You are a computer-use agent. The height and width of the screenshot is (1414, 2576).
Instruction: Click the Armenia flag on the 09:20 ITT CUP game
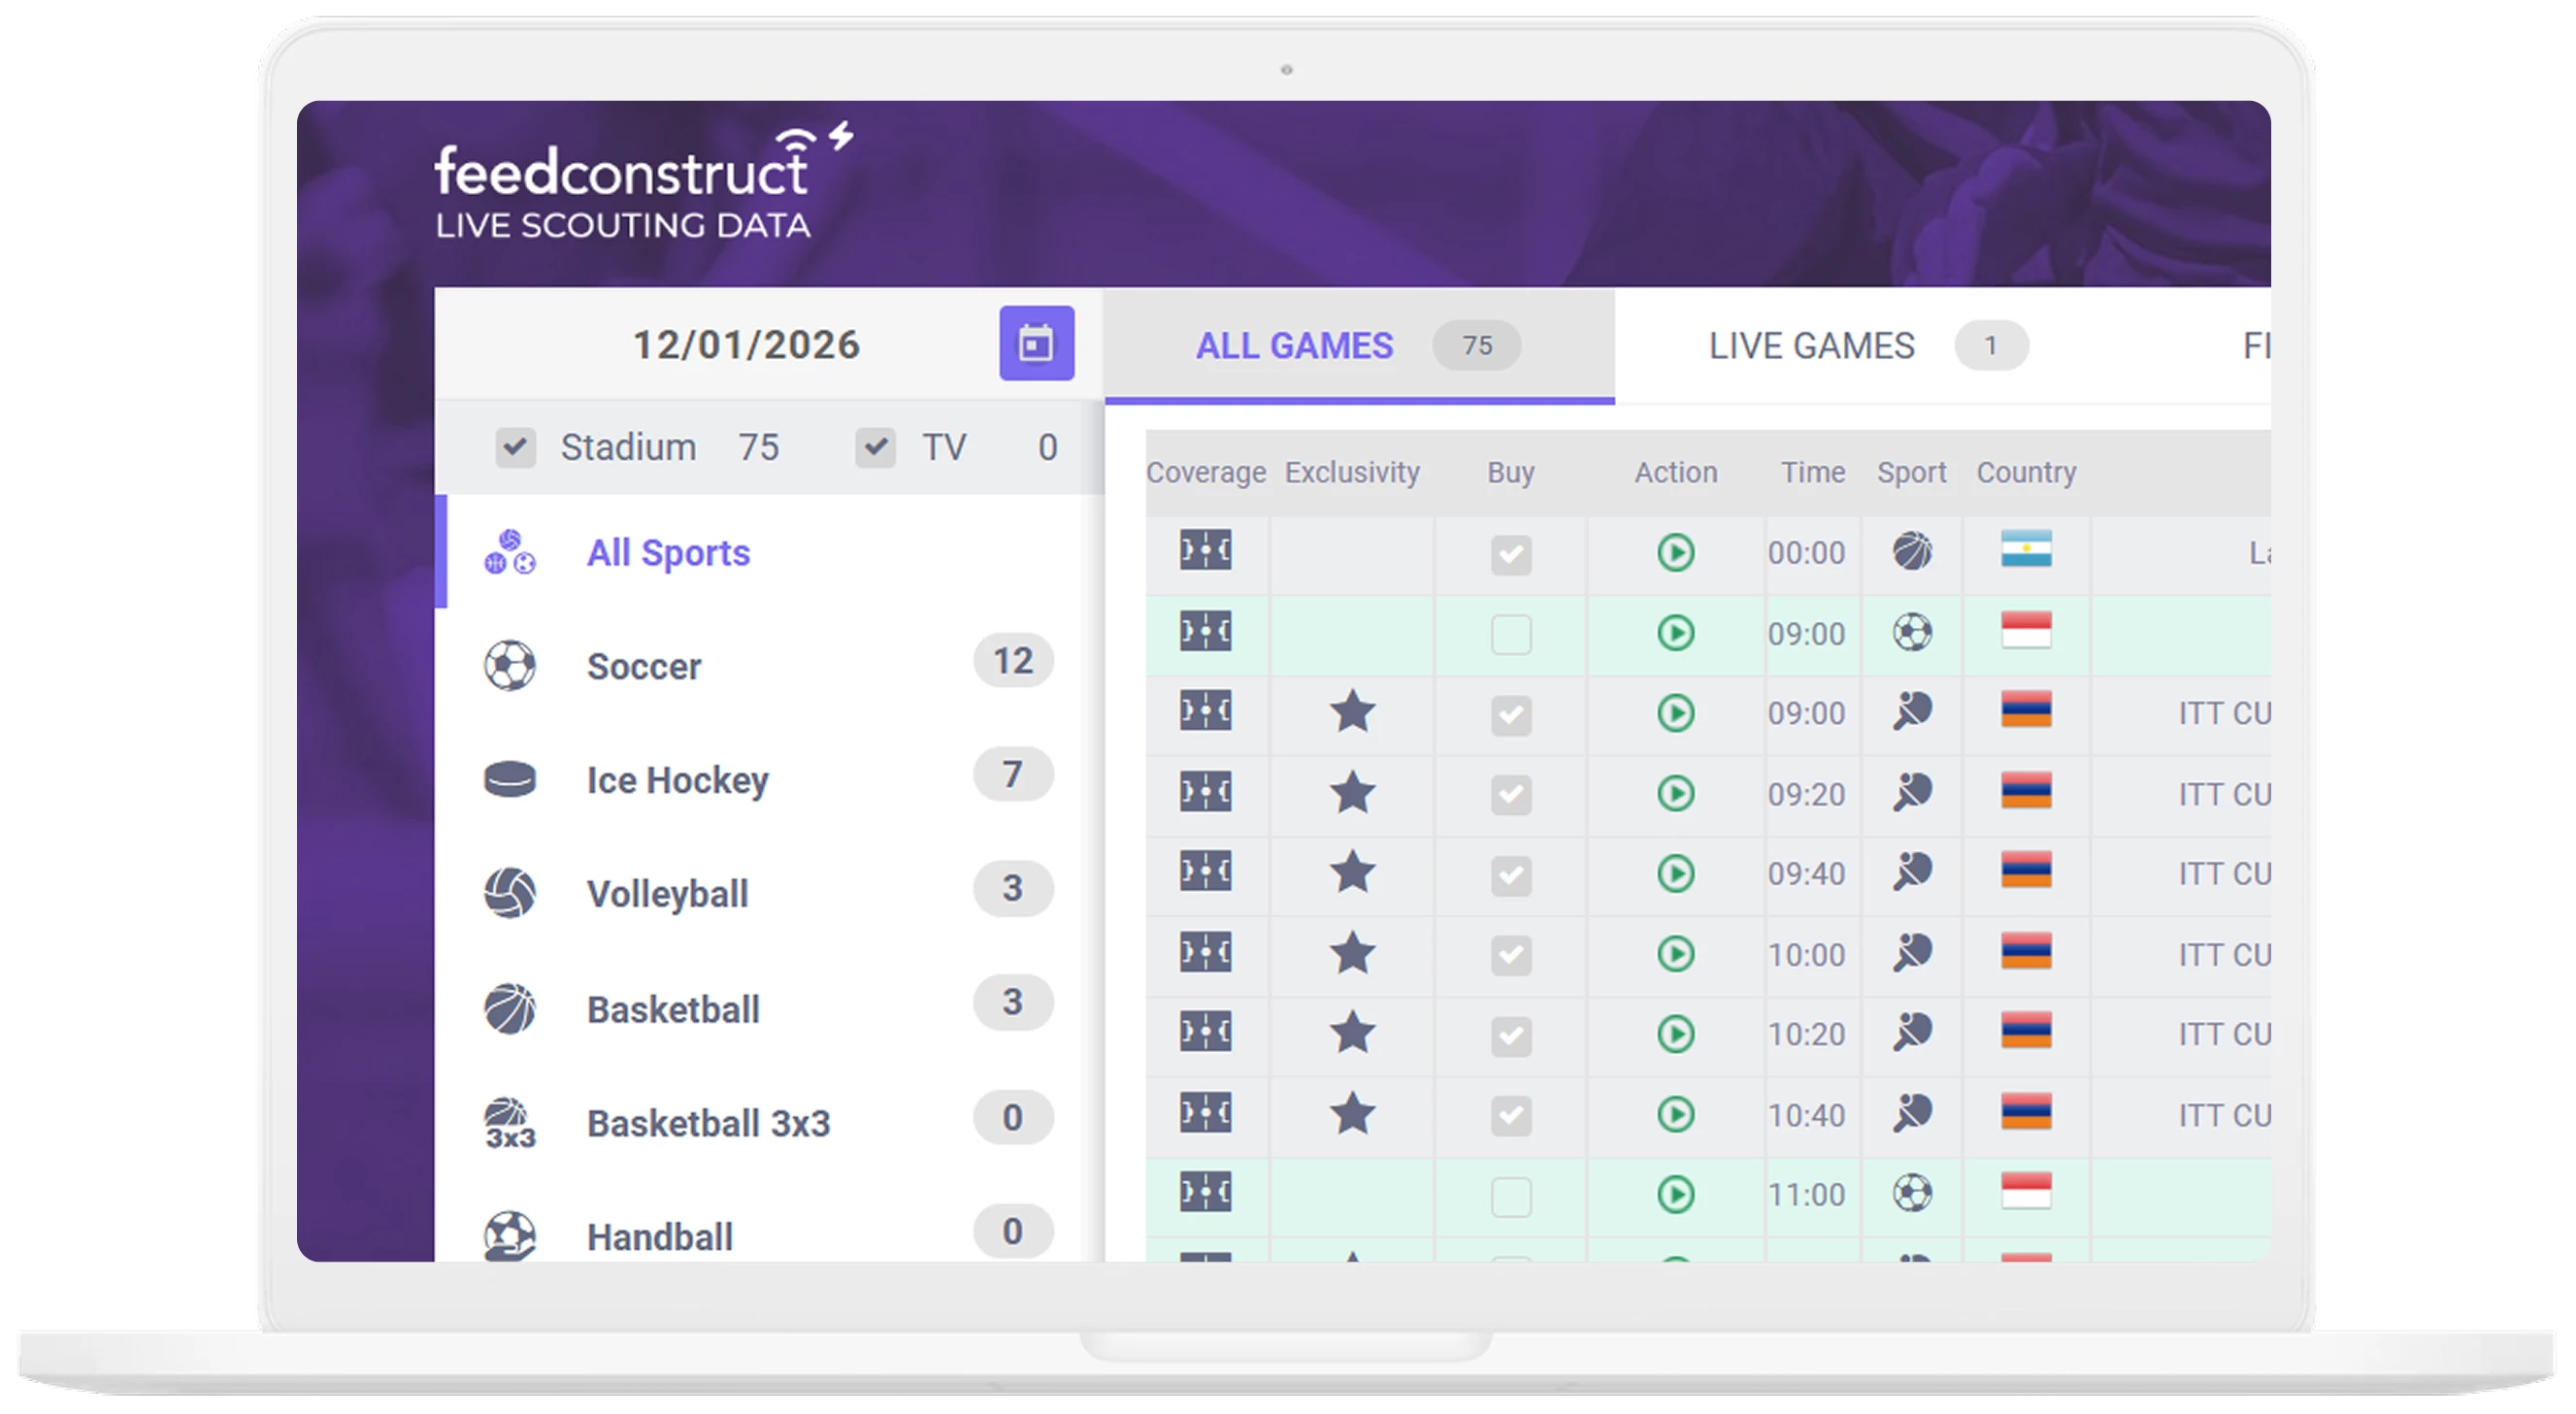point(2025,793)
